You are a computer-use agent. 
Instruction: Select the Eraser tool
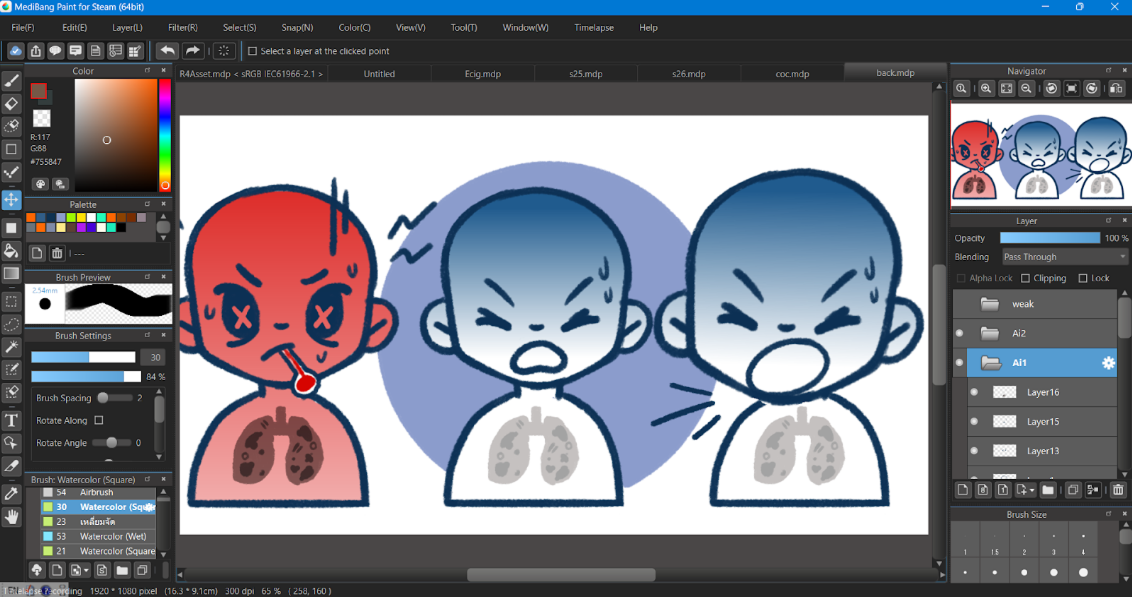point(12,103)
